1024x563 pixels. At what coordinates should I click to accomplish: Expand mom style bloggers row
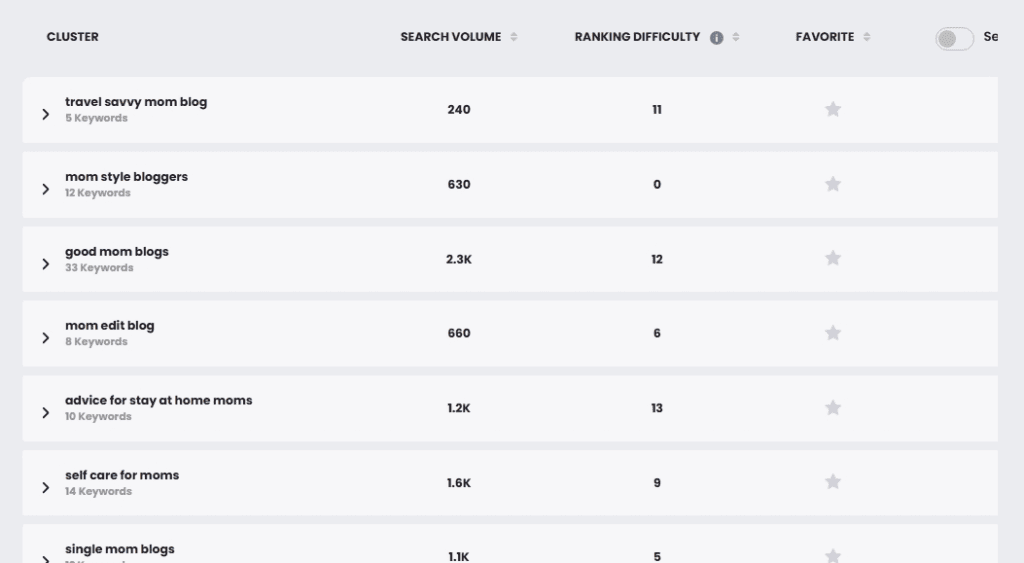(x=45, y=189)
